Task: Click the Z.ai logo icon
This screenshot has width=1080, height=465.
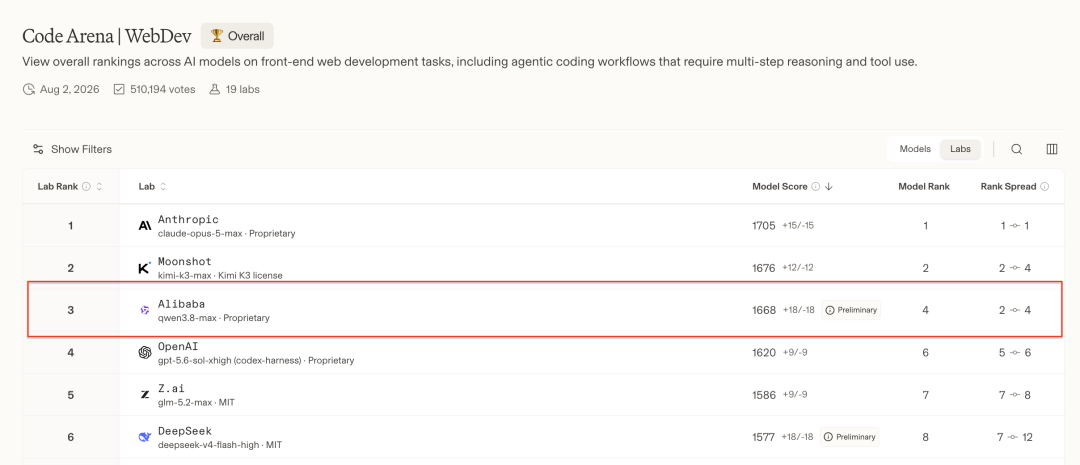Action: 145,395
